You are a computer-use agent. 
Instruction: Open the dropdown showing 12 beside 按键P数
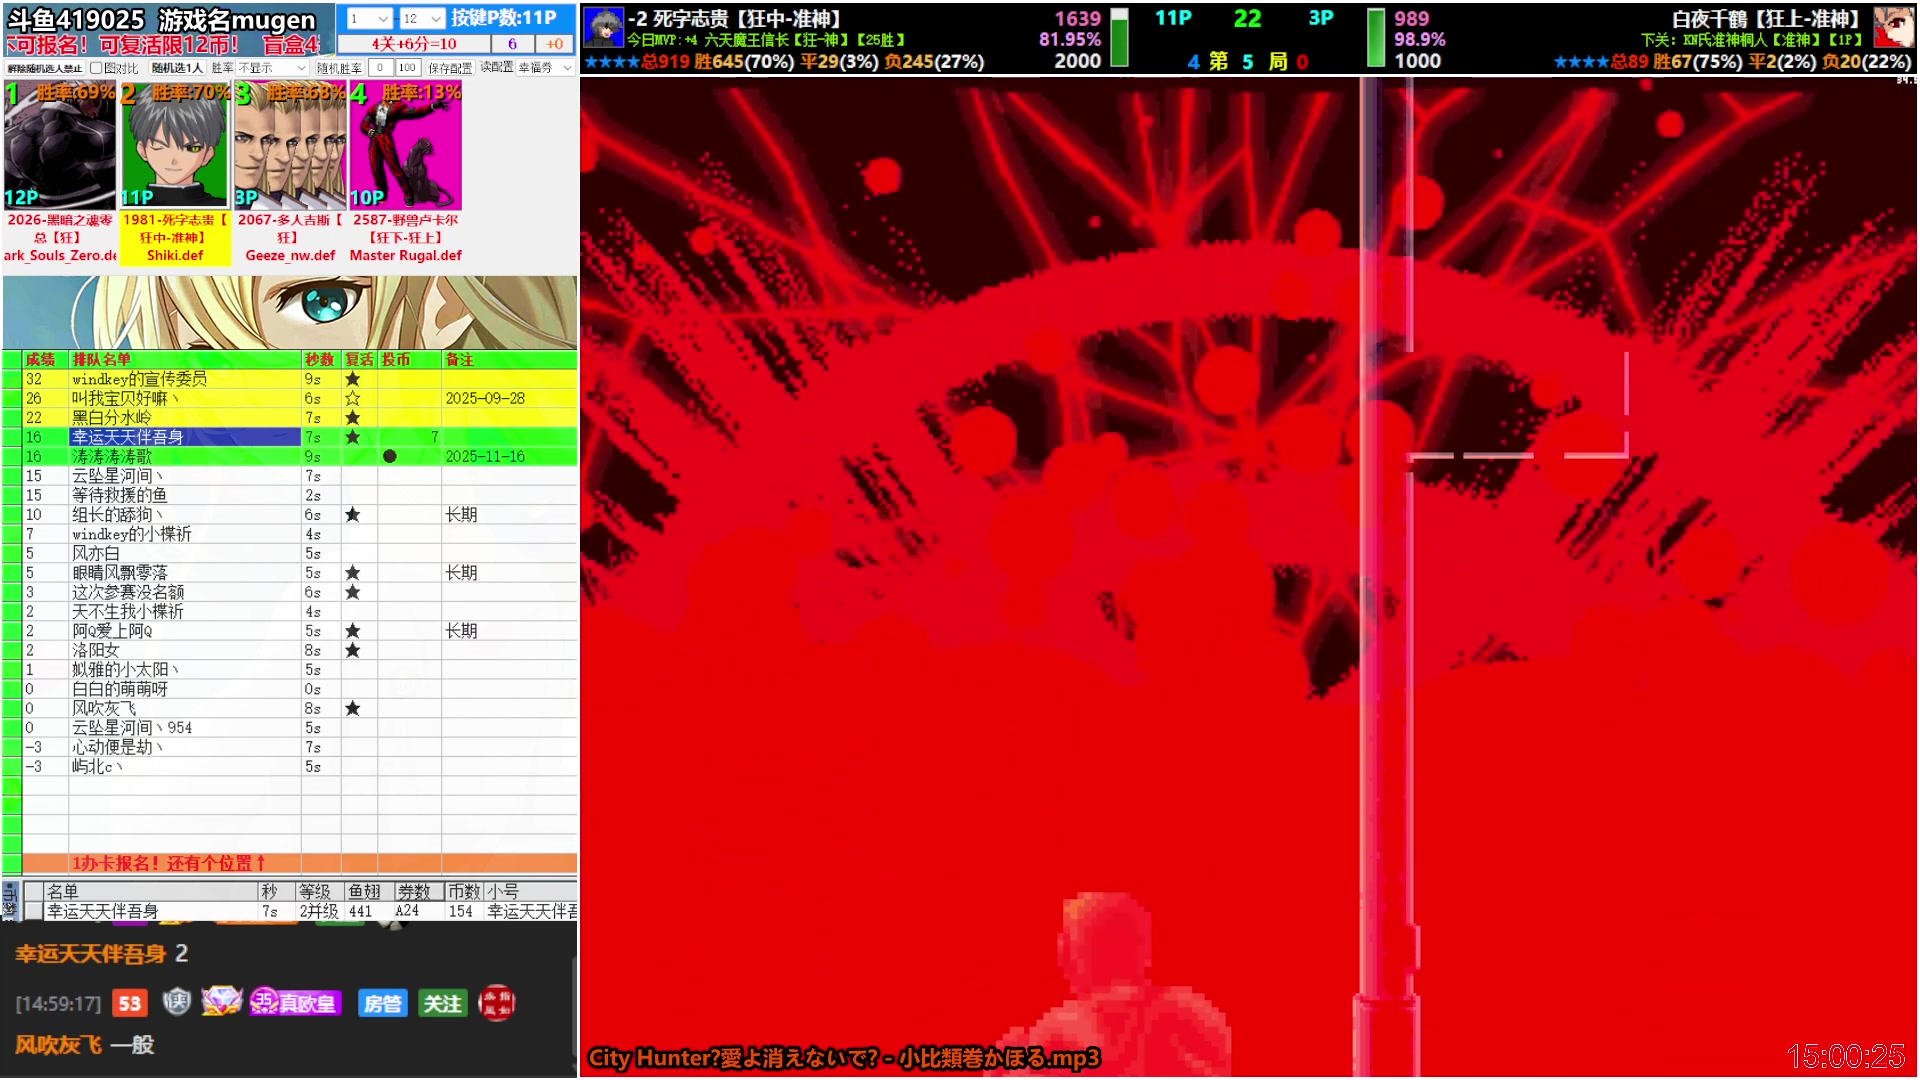click(422, 18)
